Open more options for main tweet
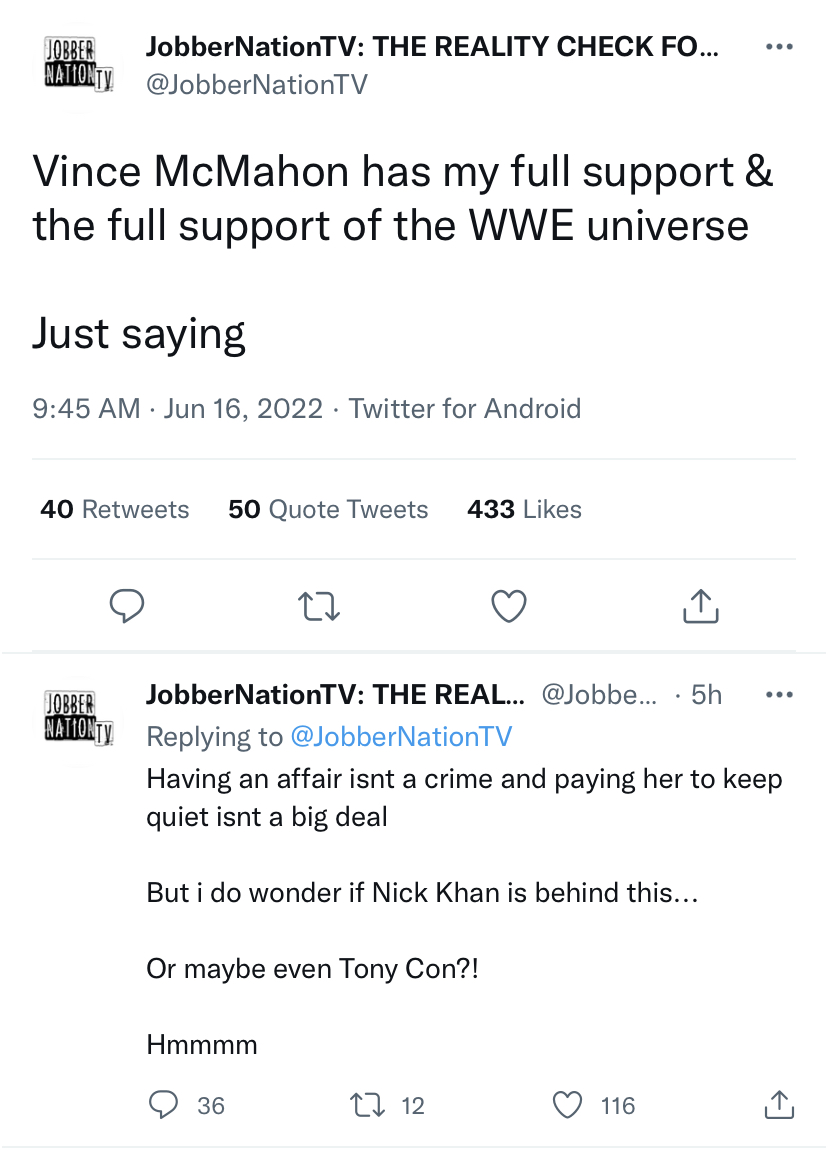 tap(778, 47)
